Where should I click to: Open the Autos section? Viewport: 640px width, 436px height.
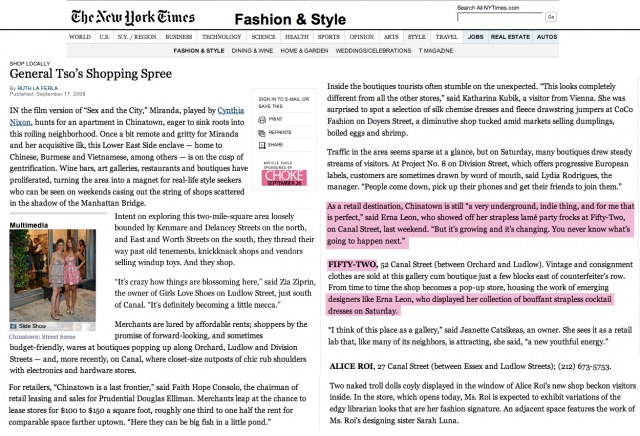click(547, 37)
